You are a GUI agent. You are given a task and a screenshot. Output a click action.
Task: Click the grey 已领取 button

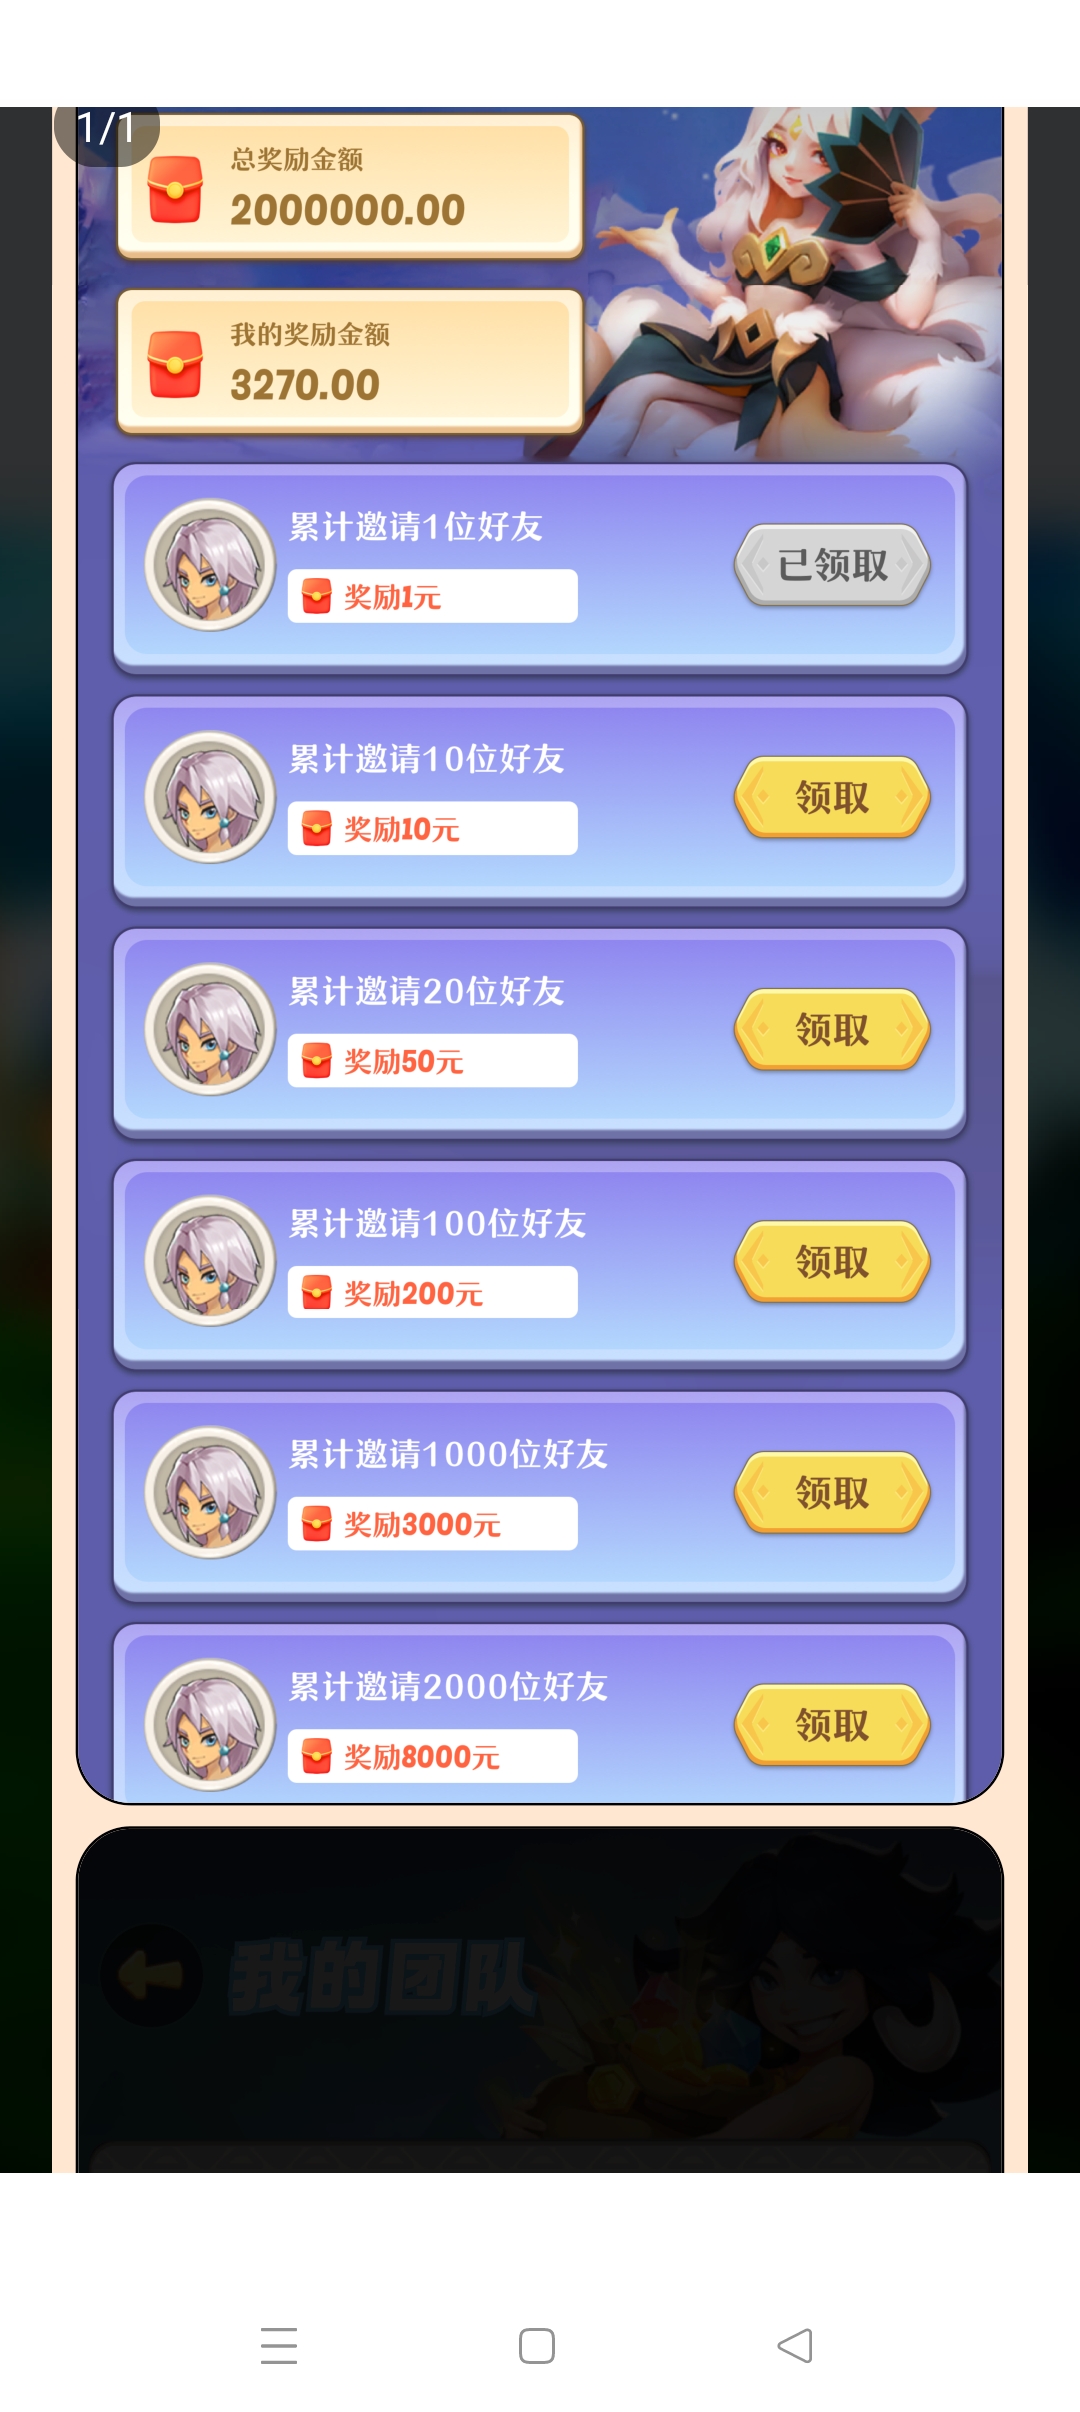click(x=832, y=565)
